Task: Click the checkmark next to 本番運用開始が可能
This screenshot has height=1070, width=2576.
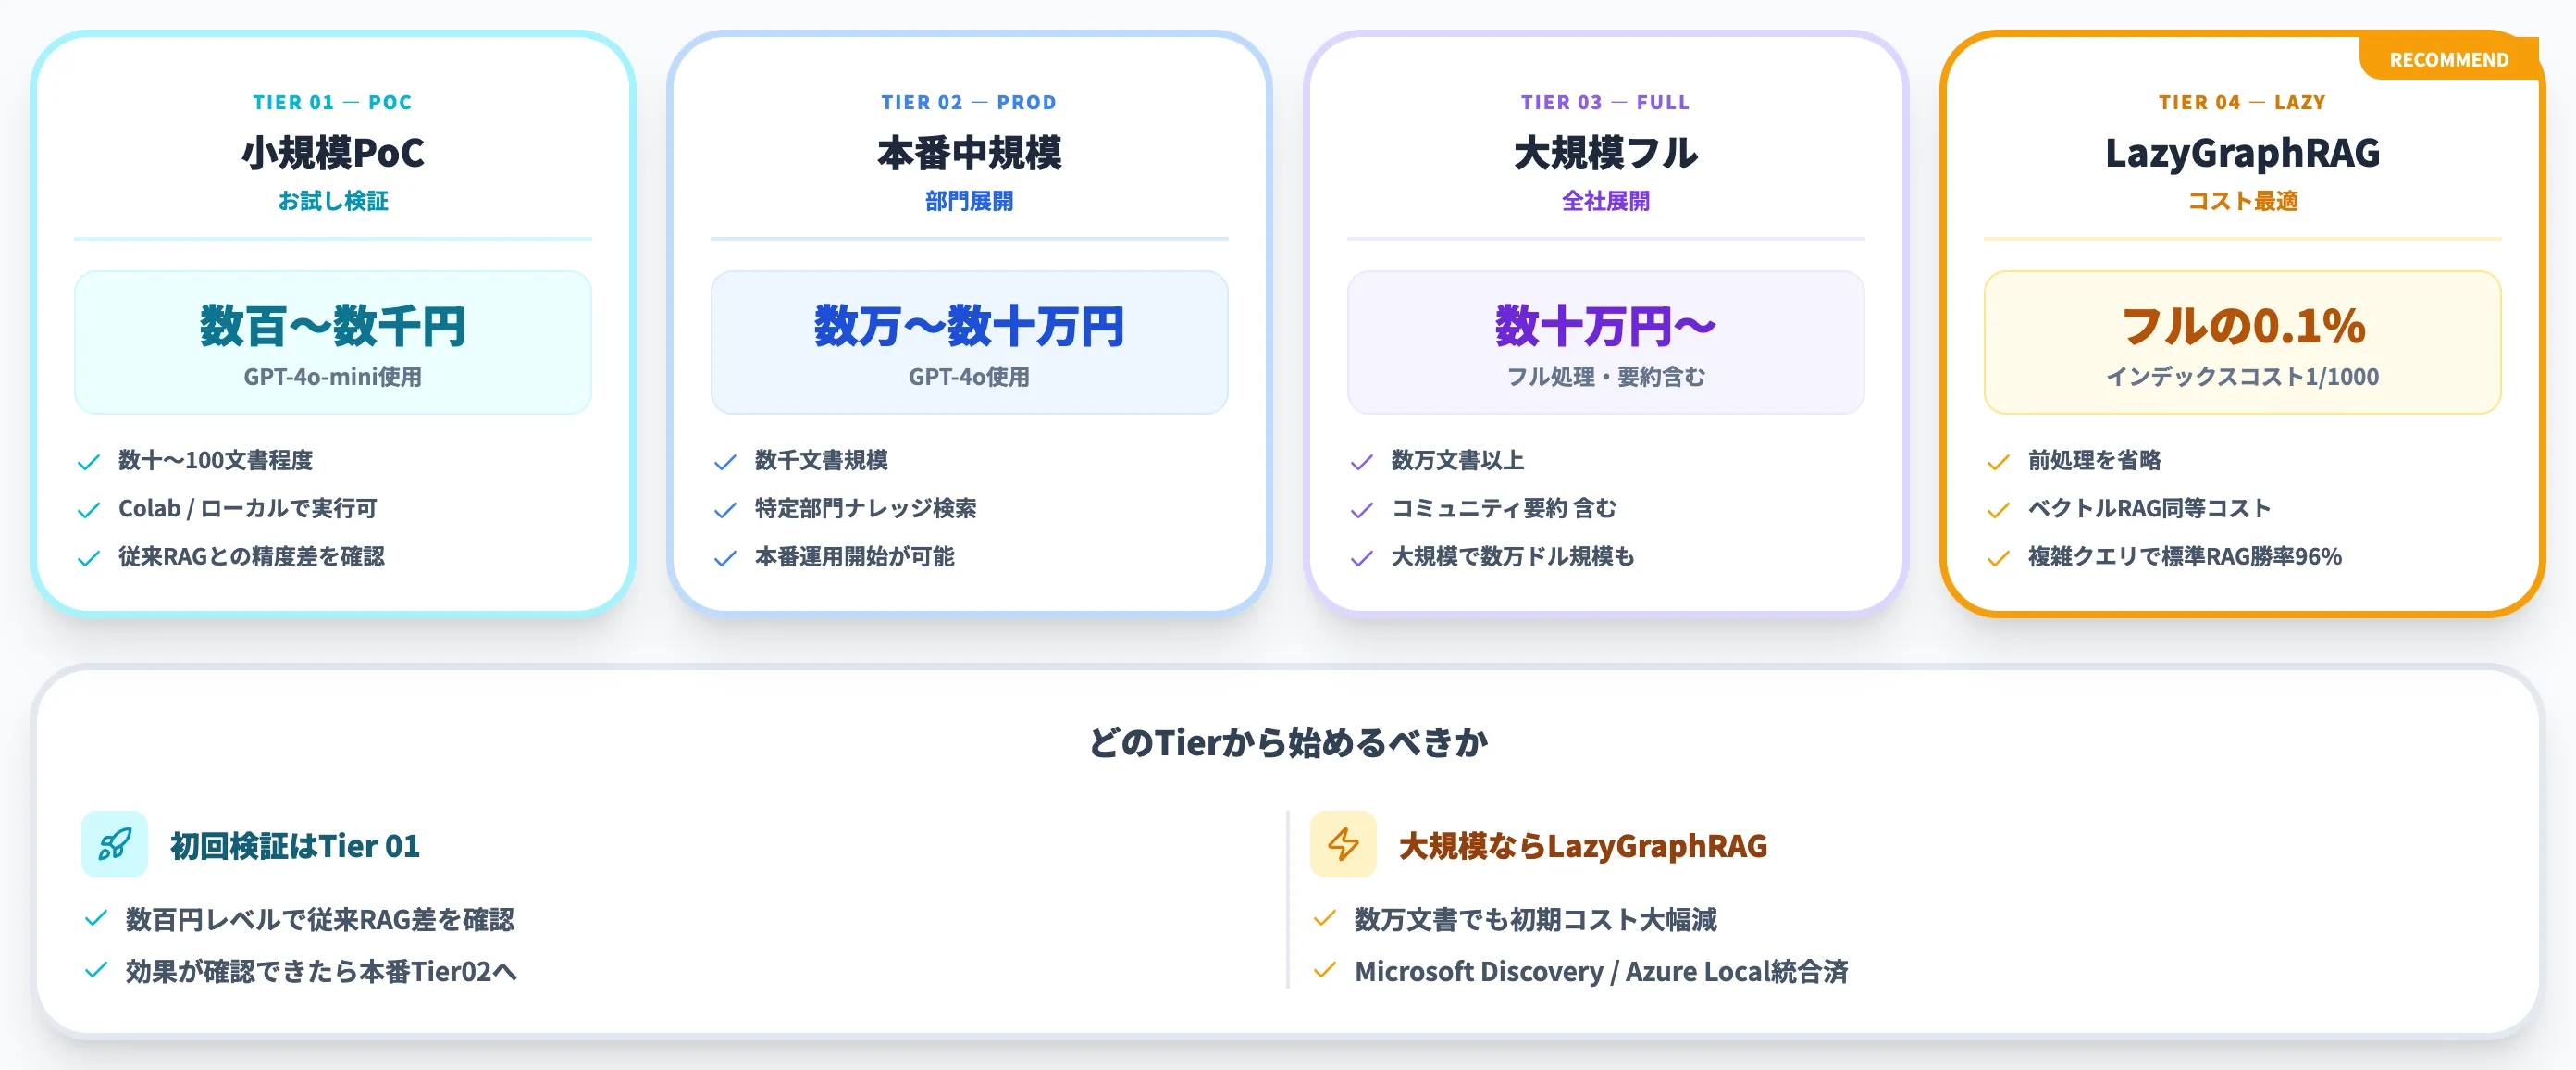Action: [725, 557]
